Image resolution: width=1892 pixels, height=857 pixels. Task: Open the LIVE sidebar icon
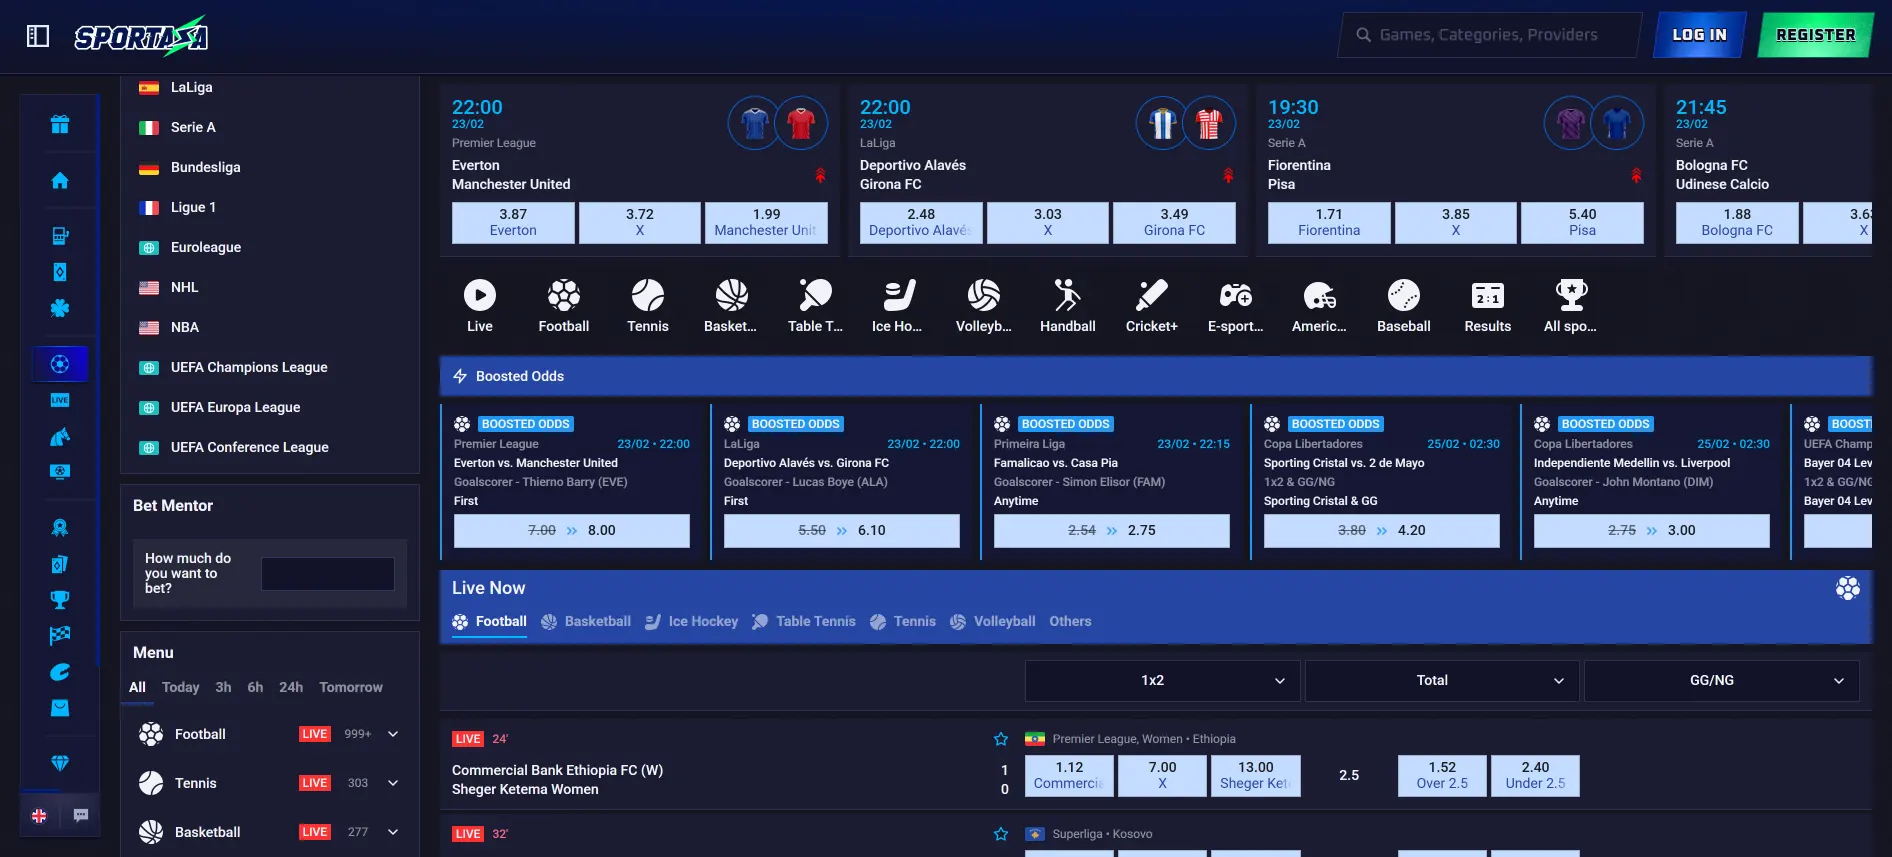[60, 400]
